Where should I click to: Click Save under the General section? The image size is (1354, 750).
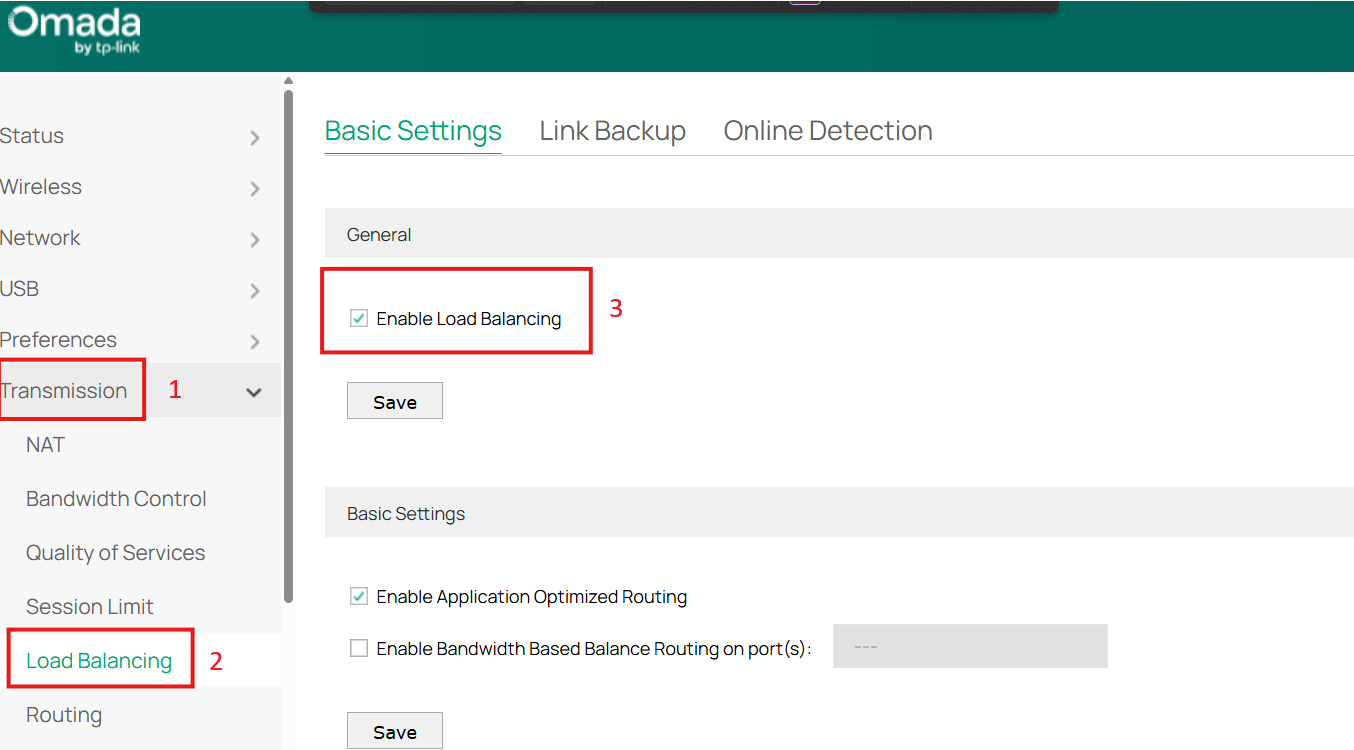coord(394,400)
